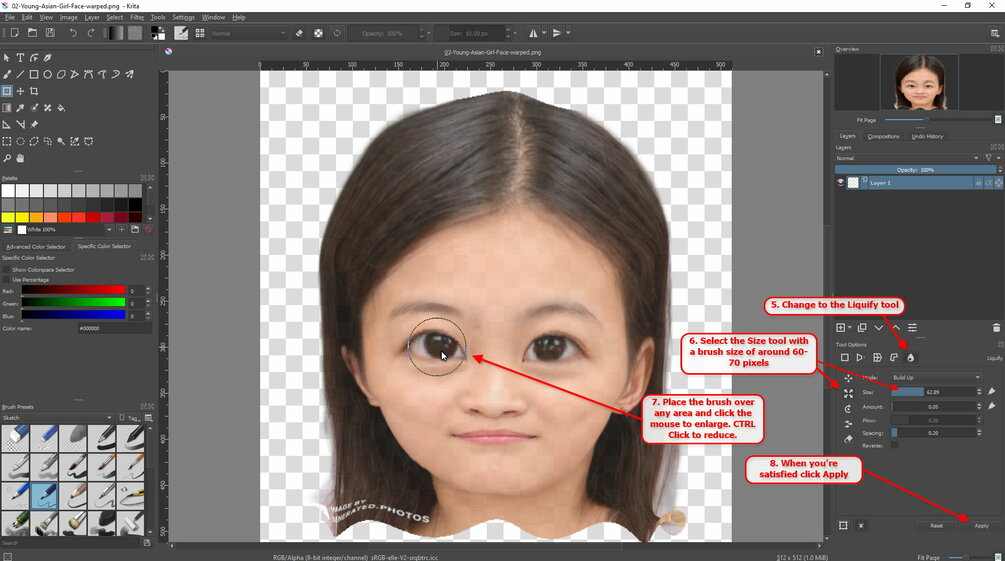The height and width of the screenshot is (561, 1005).
Task: Select the Transform tool
Action: 6,91
